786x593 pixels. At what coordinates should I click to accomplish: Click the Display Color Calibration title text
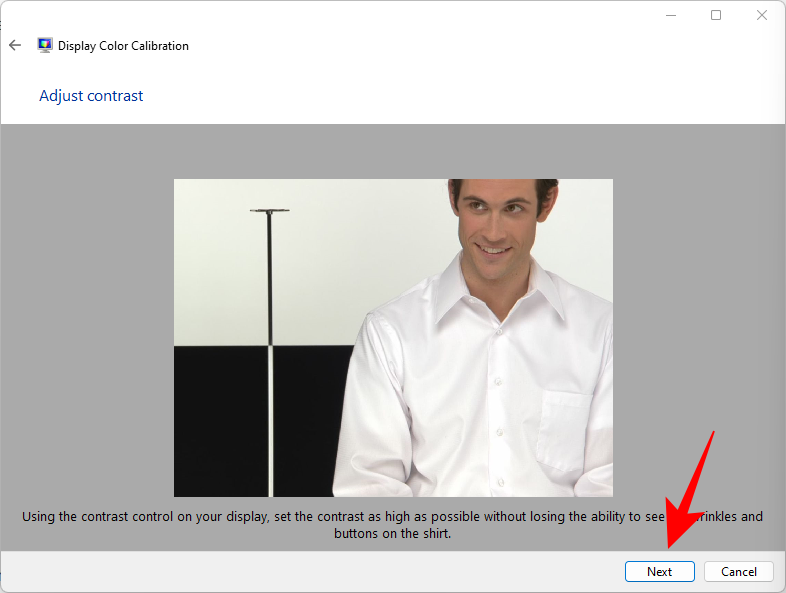[x=123, y=46]
